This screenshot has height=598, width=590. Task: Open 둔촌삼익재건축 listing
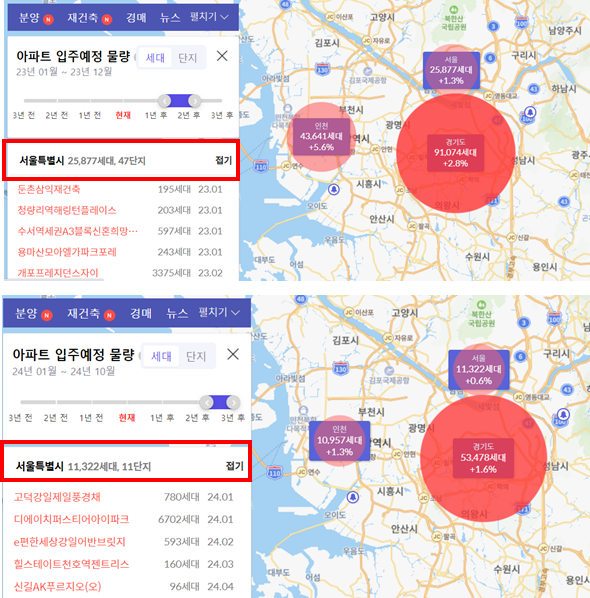coord(49,189)
